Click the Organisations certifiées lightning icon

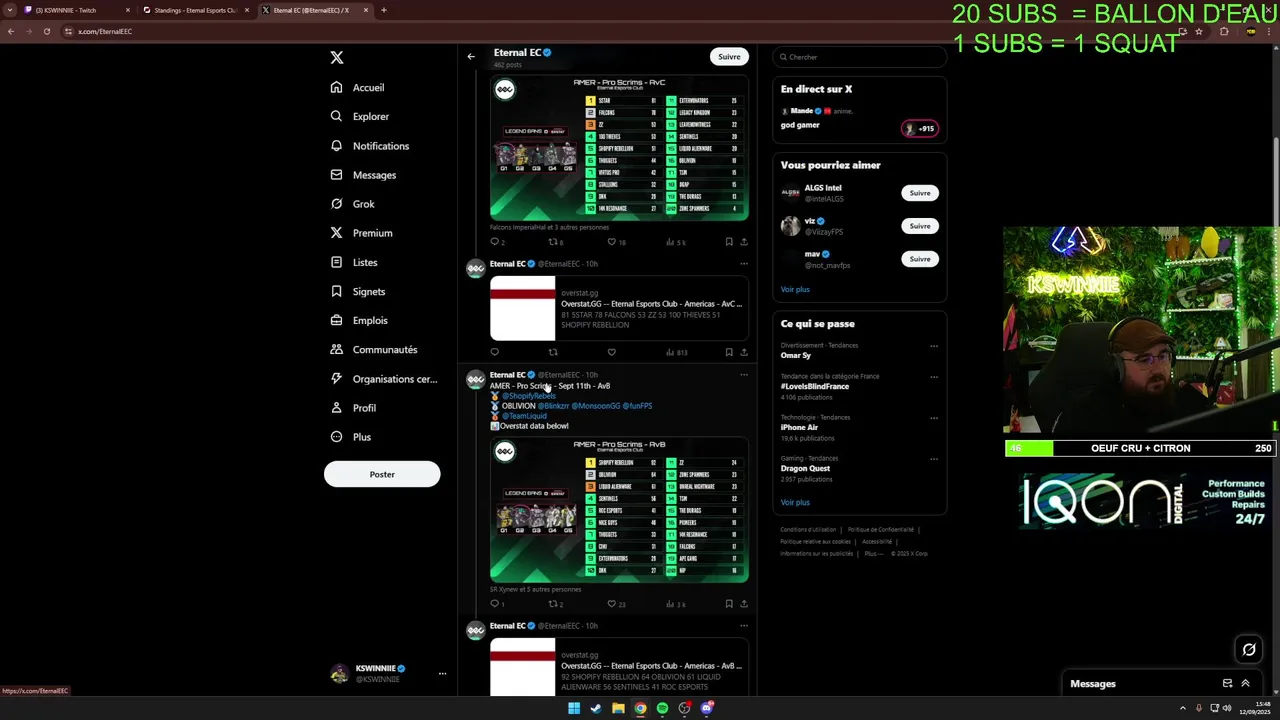(337, 379)
